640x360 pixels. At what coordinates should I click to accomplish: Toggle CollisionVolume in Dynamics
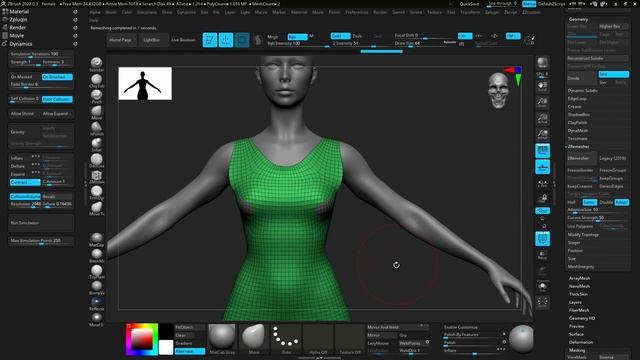pyautogui.click(x=25, y=196)
